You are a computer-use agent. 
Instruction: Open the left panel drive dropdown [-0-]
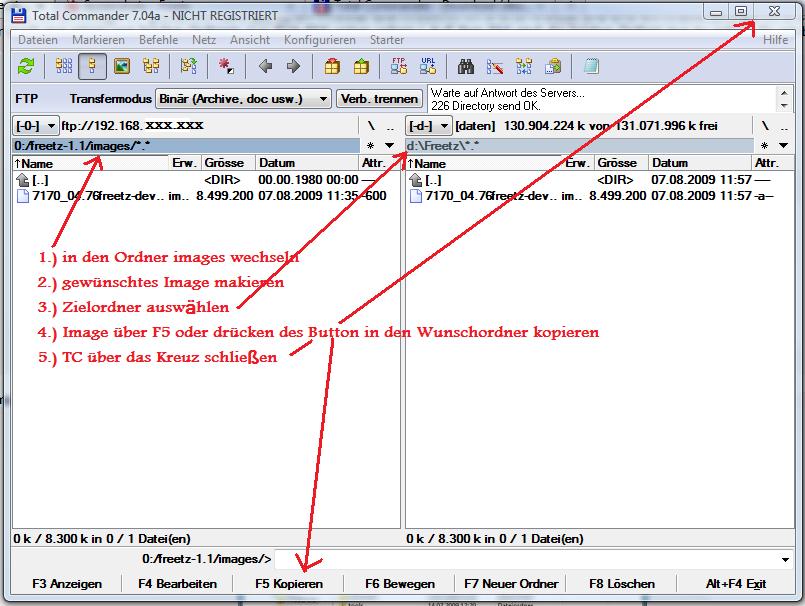35,126
